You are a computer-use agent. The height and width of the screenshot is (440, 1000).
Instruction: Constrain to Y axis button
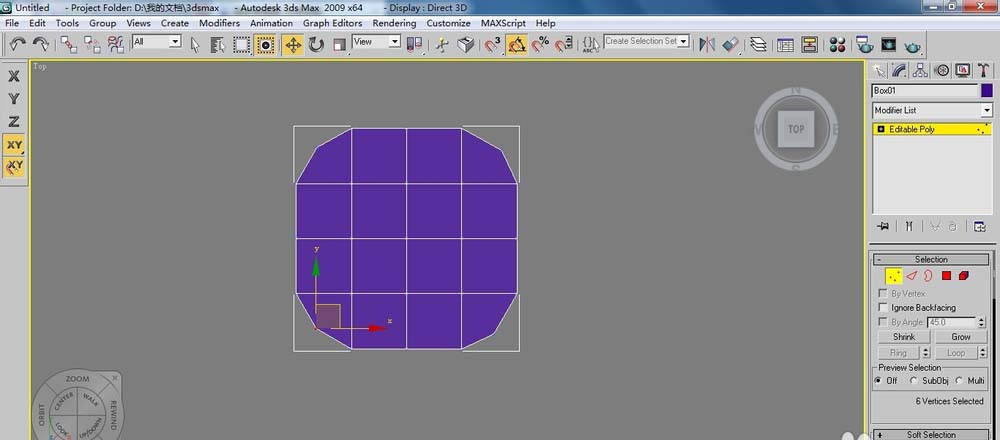[x=14, y=99]
